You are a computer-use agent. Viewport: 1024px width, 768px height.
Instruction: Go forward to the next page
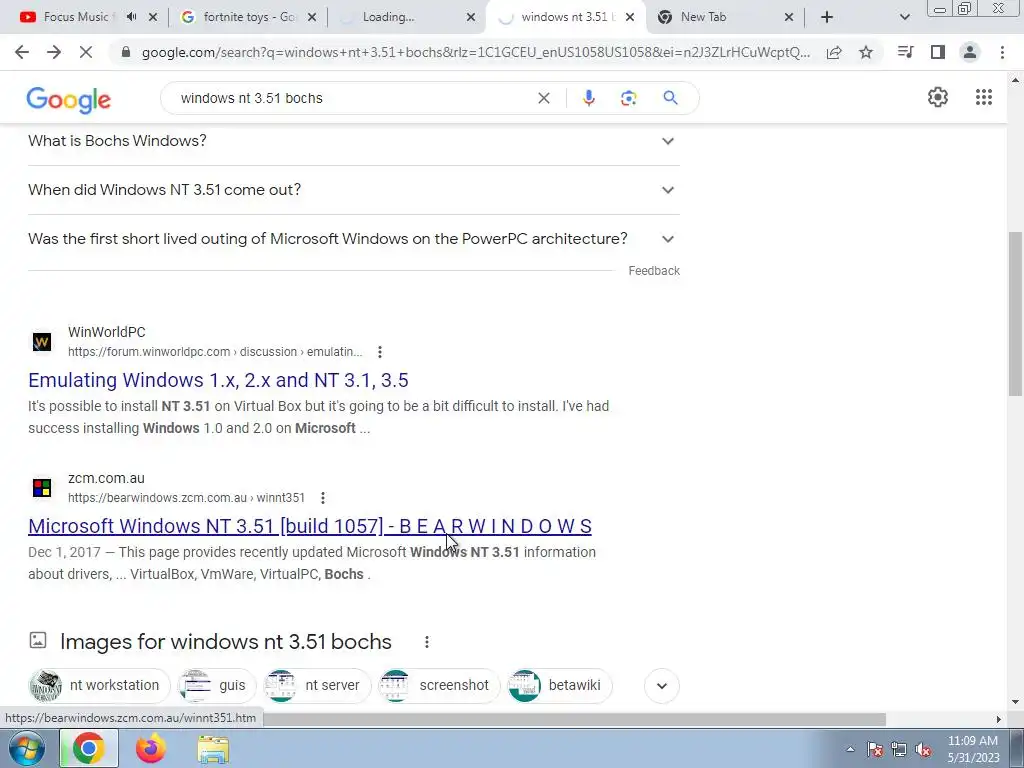click(x=54, y=52)
